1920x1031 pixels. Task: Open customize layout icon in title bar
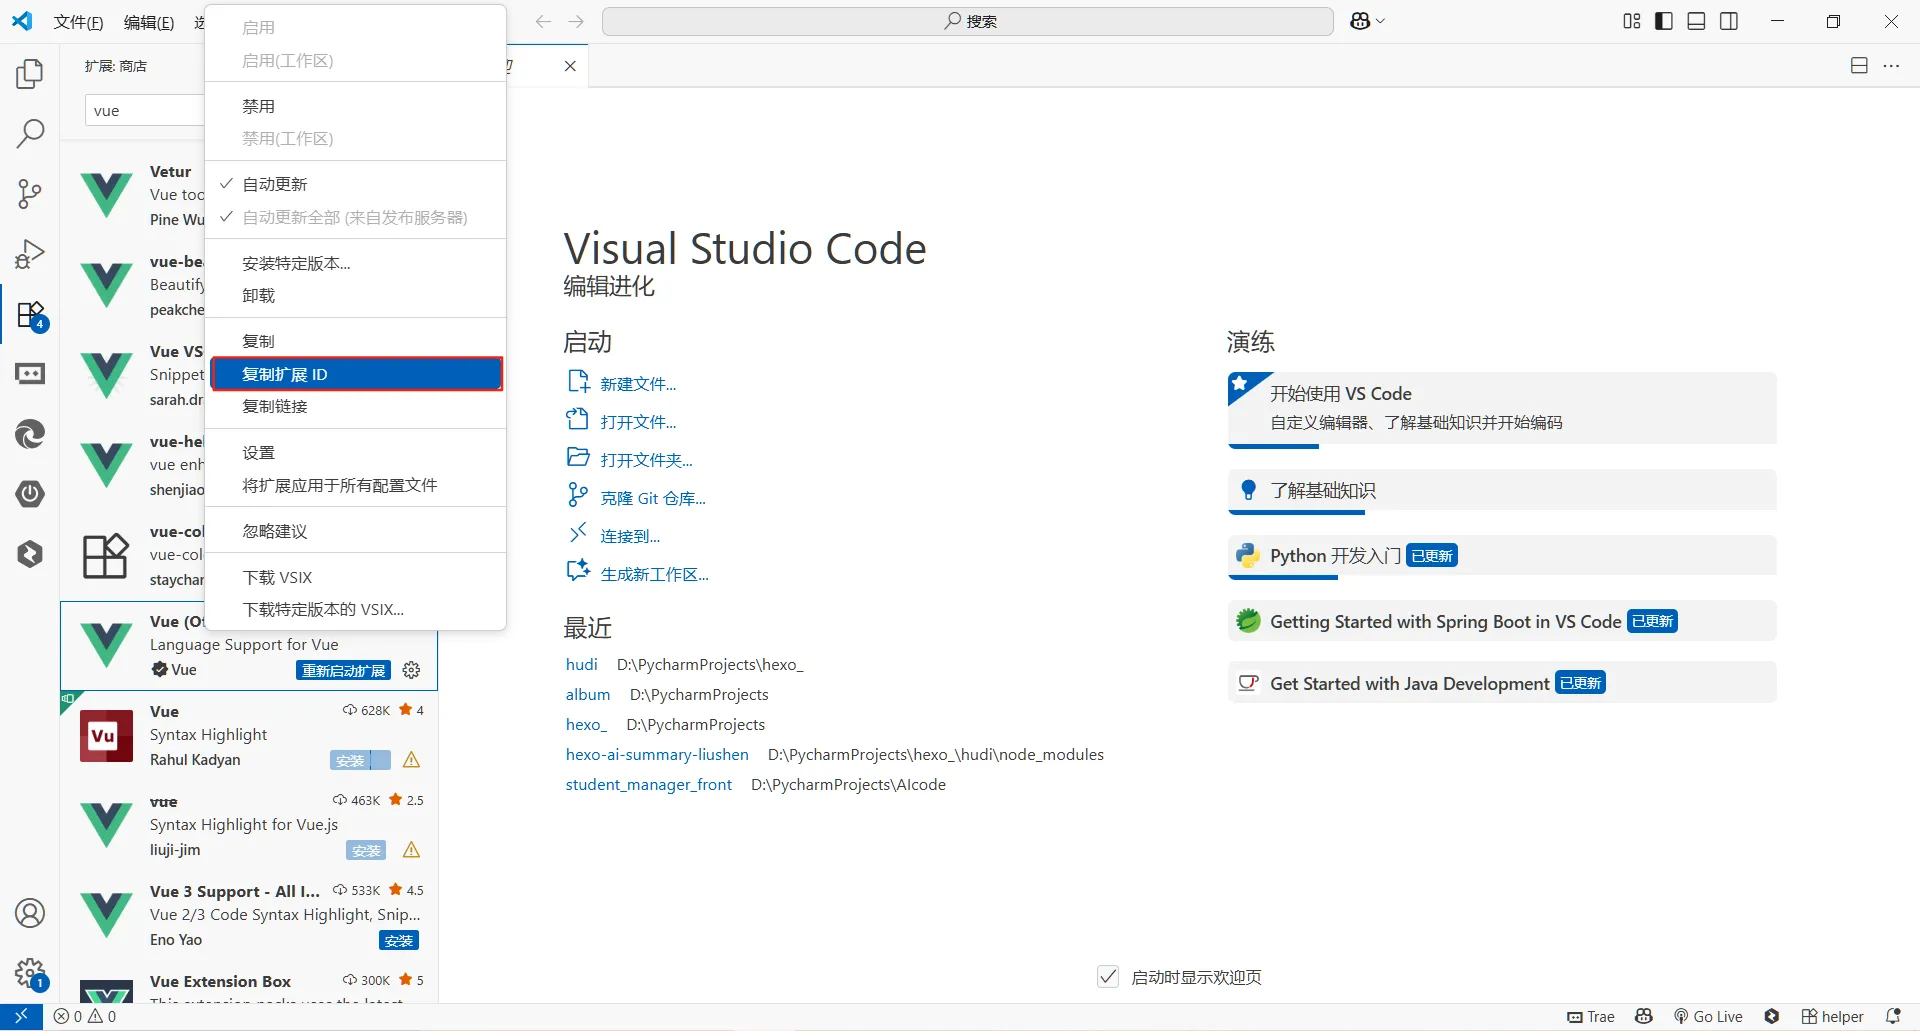click(1632, 21)
